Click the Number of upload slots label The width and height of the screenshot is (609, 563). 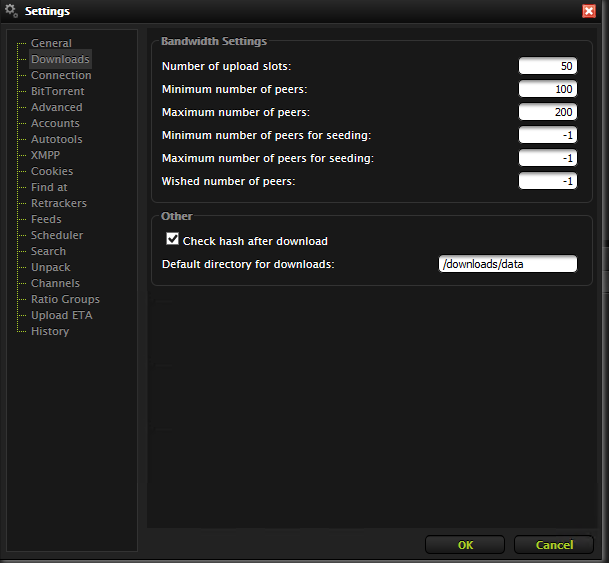pos(226,66)
